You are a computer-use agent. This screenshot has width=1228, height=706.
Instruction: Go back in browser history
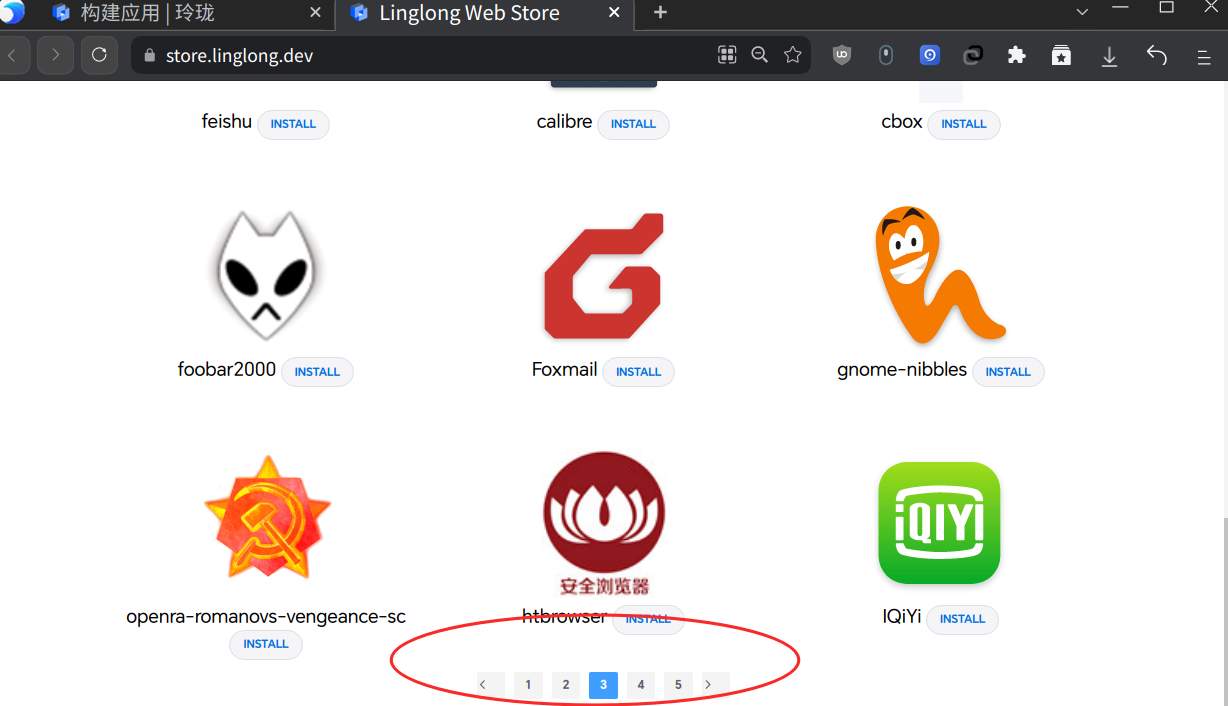[13, 55]
